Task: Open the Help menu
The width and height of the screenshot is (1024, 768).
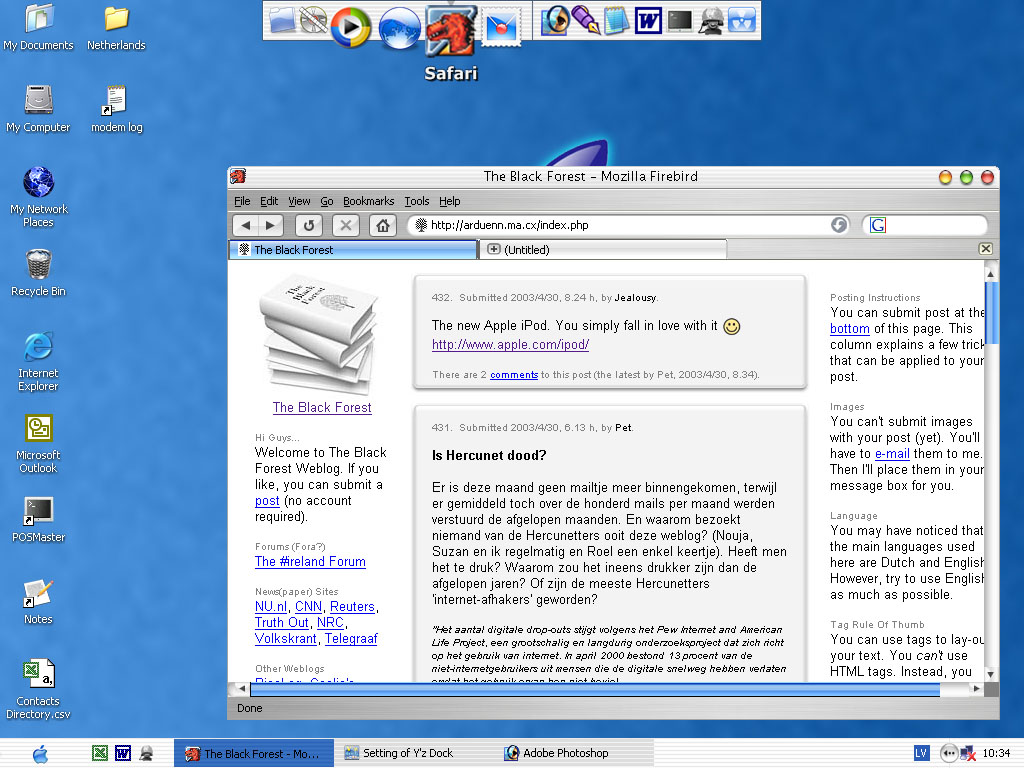Action: click(x=449, y=201)
